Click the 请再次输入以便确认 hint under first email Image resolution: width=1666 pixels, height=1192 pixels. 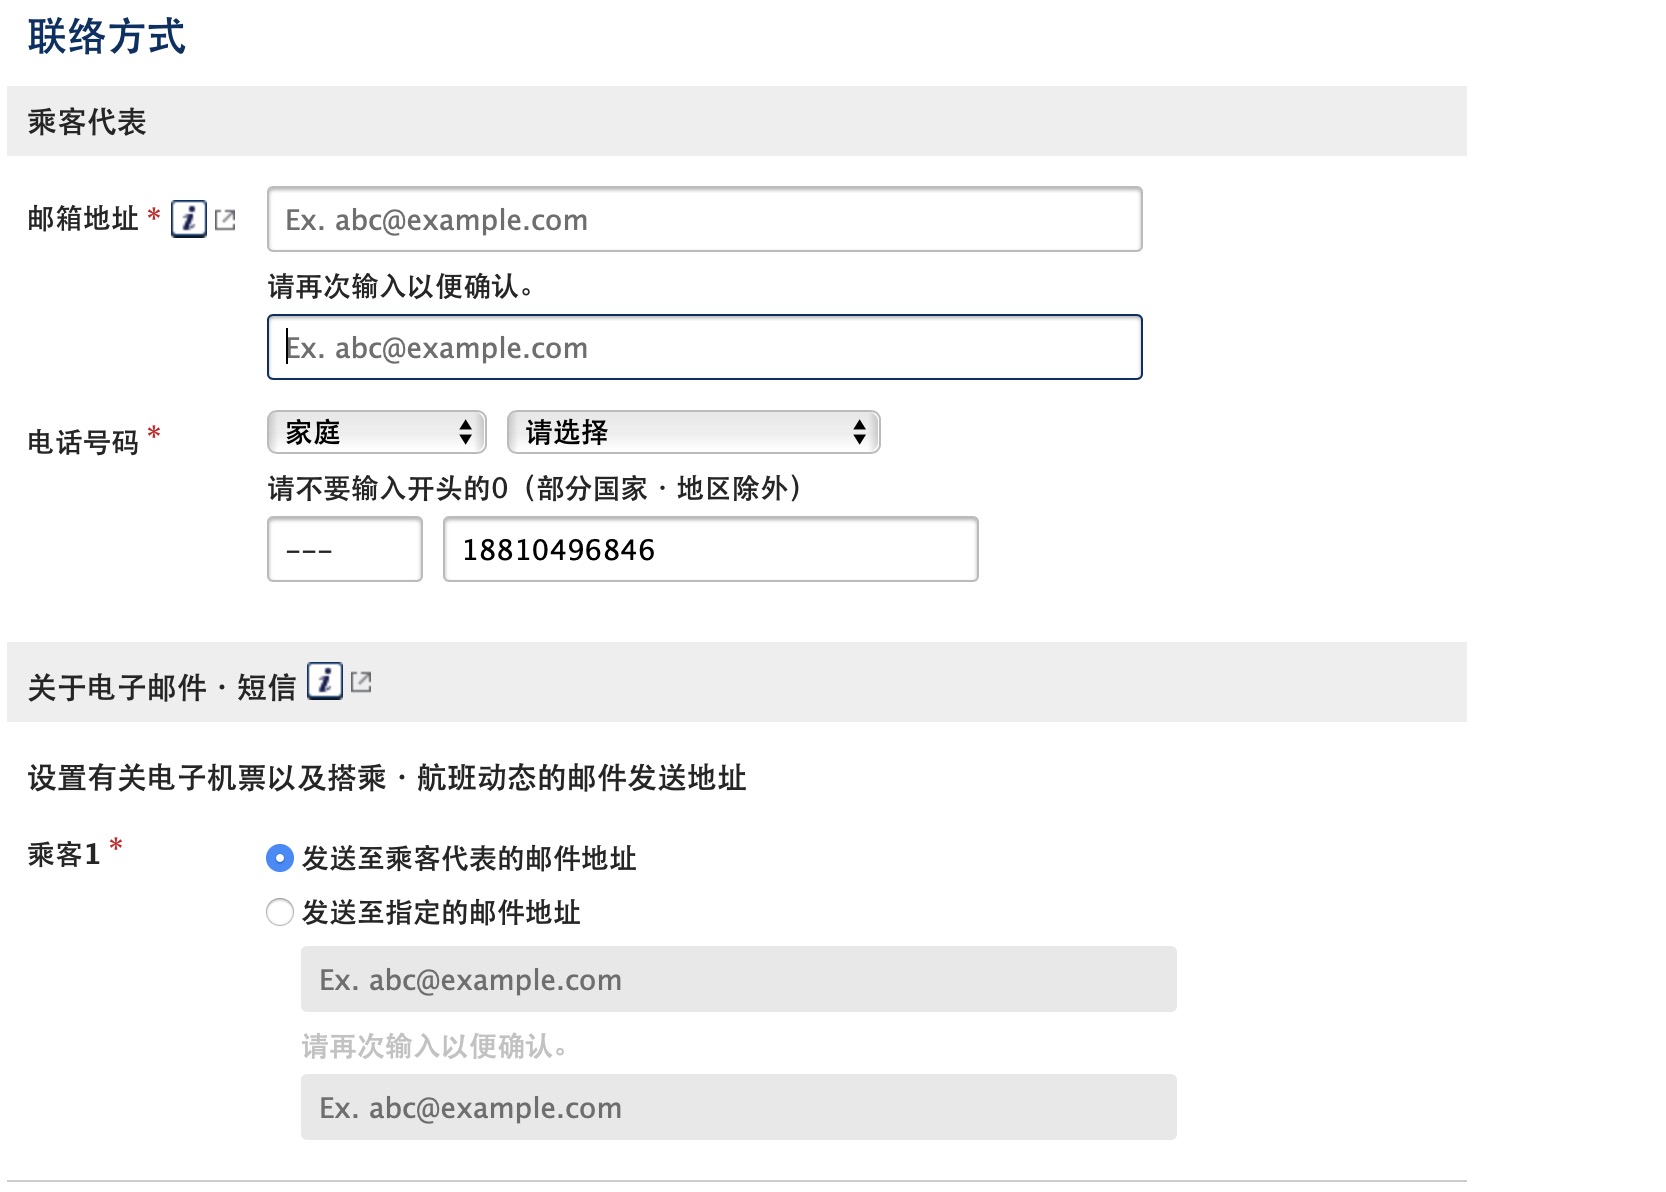[x=402, y=286]
